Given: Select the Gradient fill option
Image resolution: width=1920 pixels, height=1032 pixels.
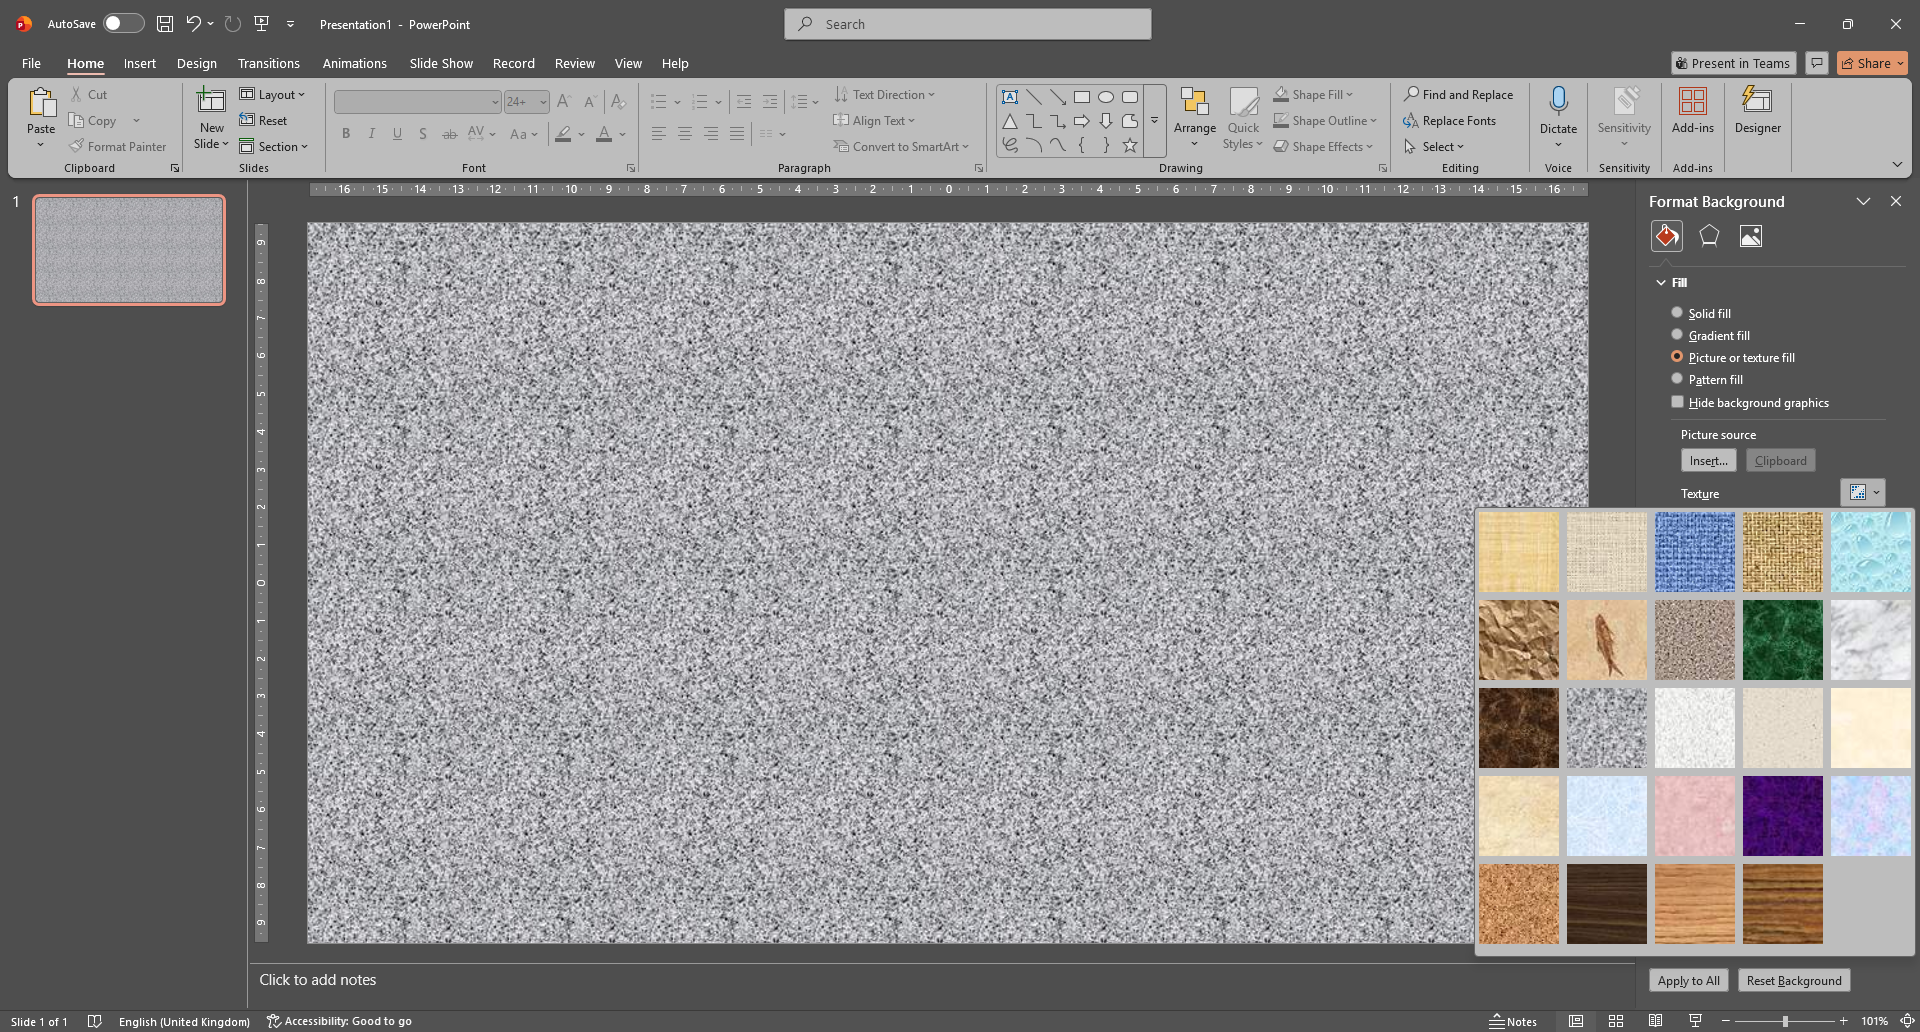Looking at the screenshot, I should click(x=1710, y=335).
